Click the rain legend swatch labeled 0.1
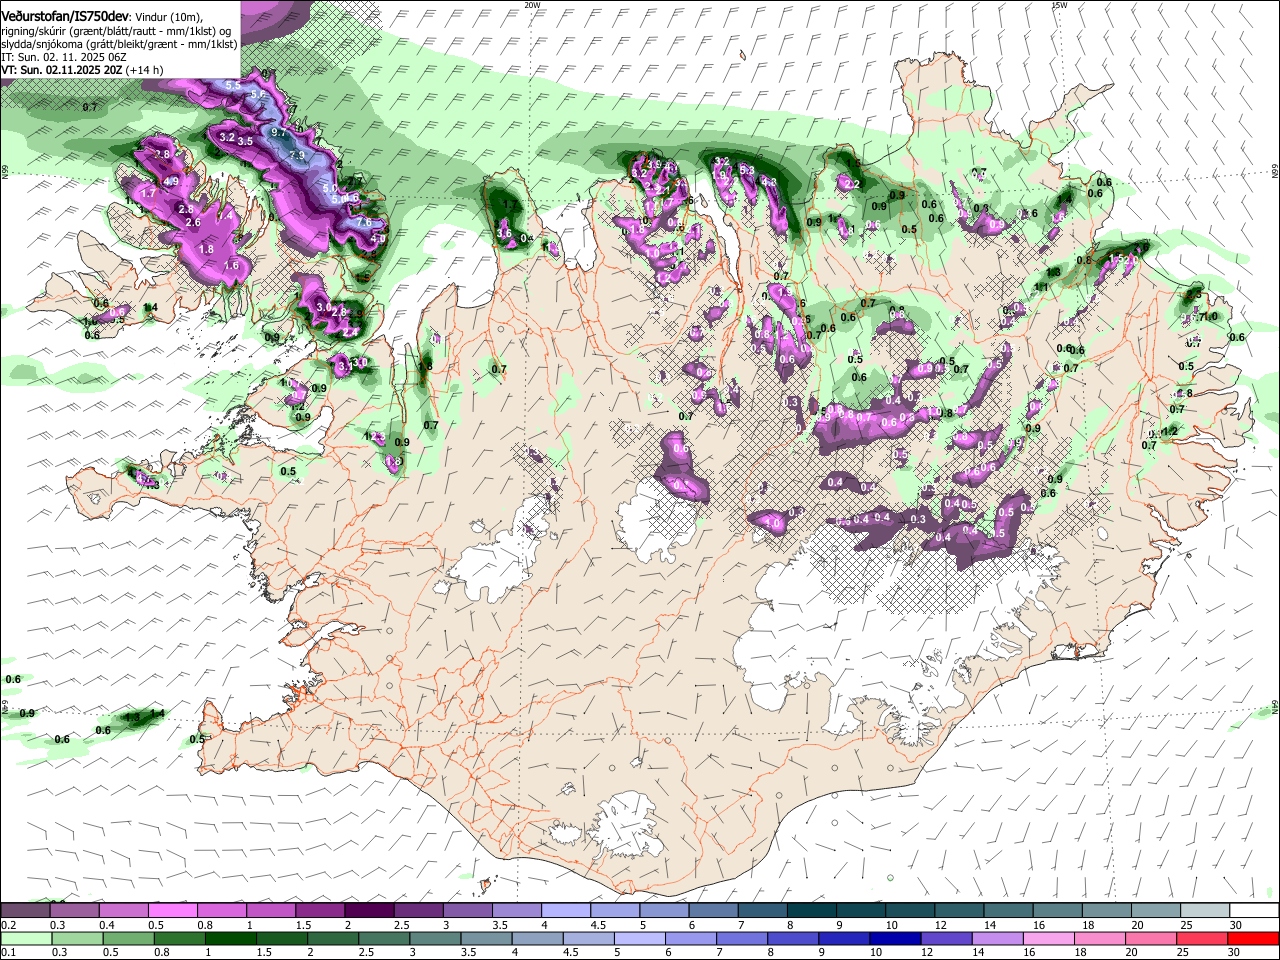The image size is (1280, 960). click(x=26, y=939)
